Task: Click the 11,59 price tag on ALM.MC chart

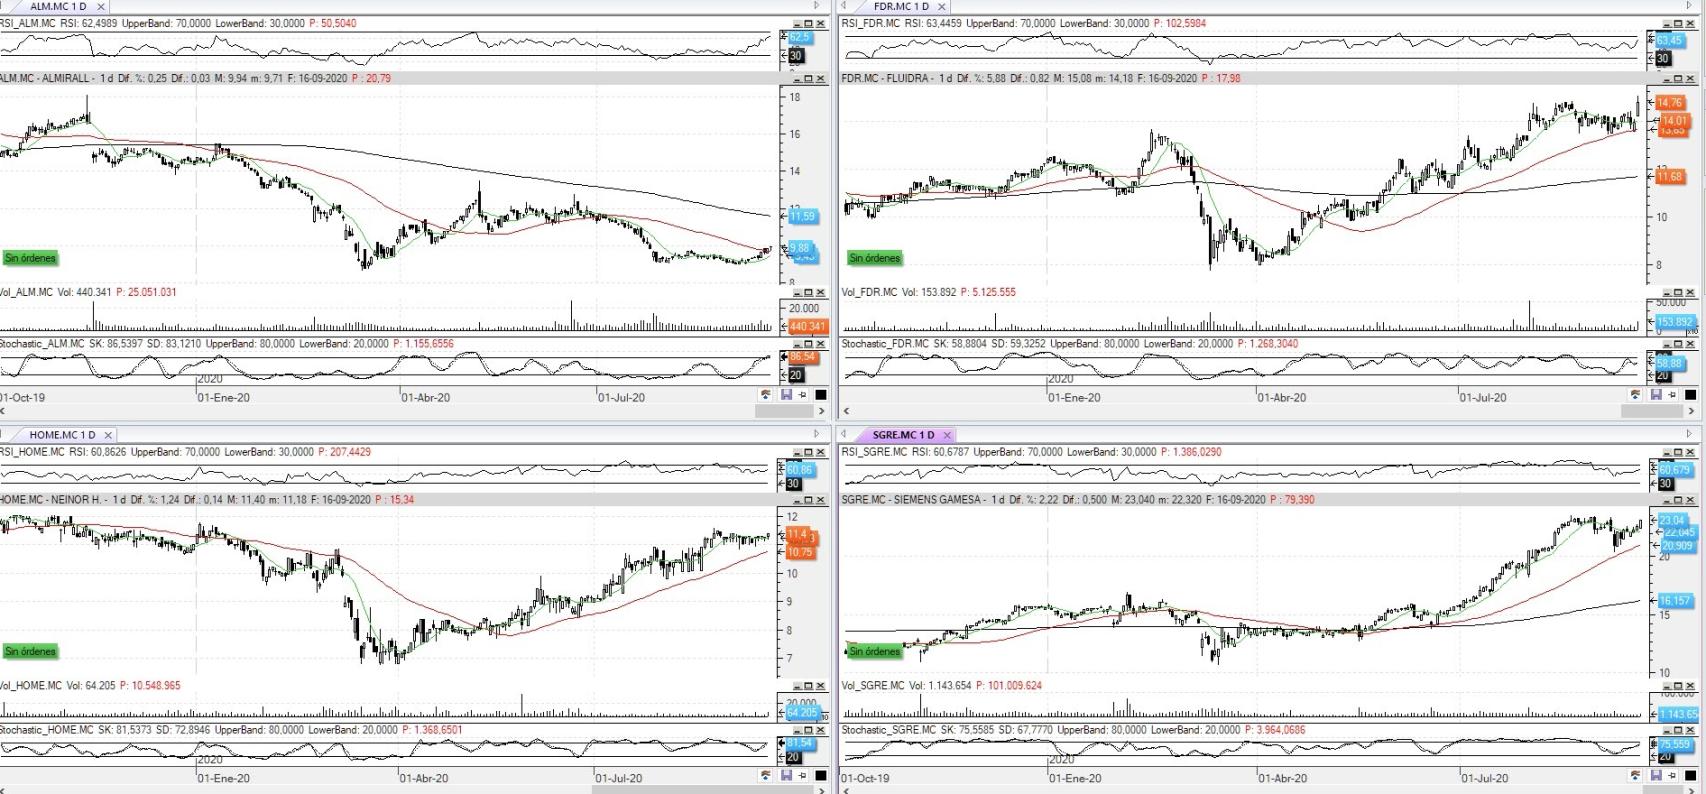Action: click(x=802, y=216)
